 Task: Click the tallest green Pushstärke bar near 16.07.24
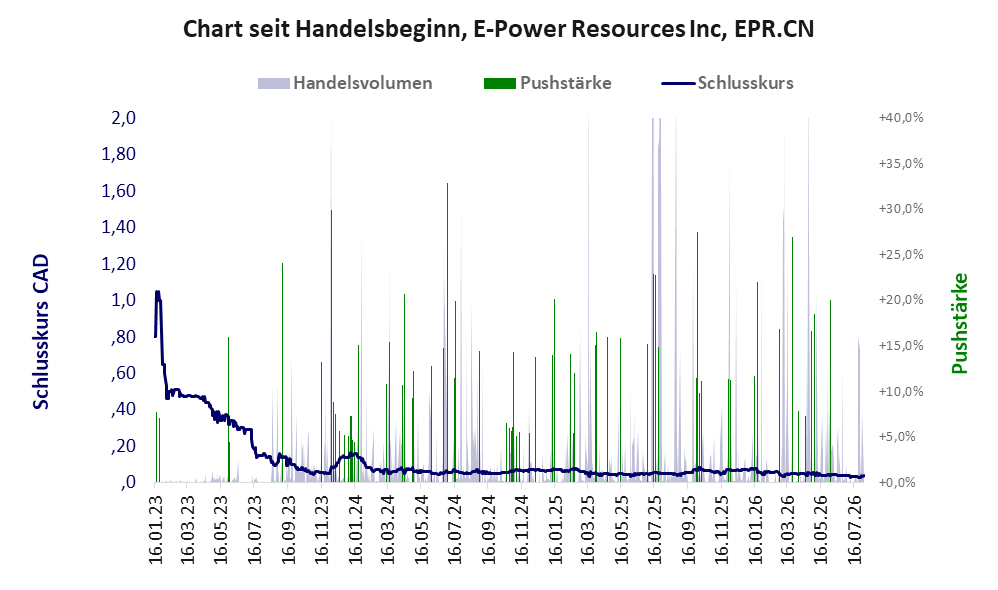click(447, 332)
